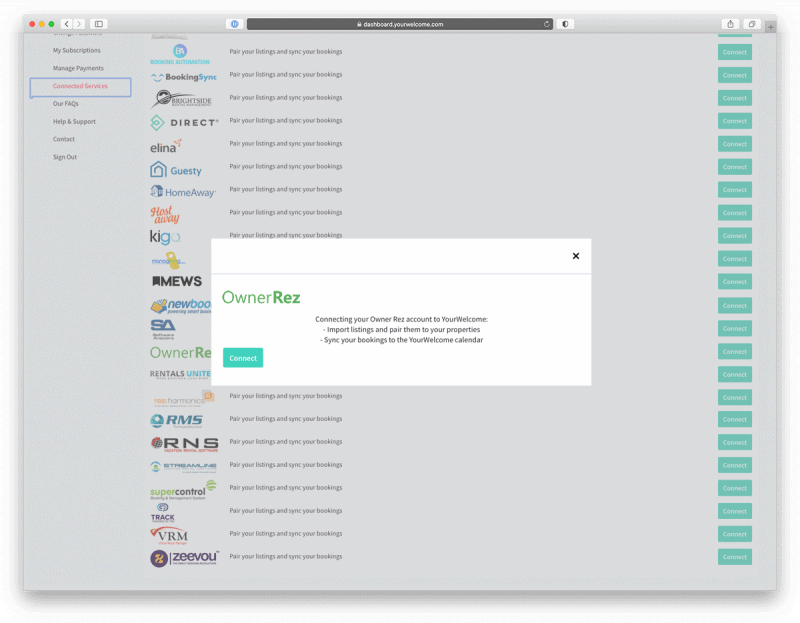Click the MEWS logo
Screen dimensions: 800x623
(x=176, y=282)
